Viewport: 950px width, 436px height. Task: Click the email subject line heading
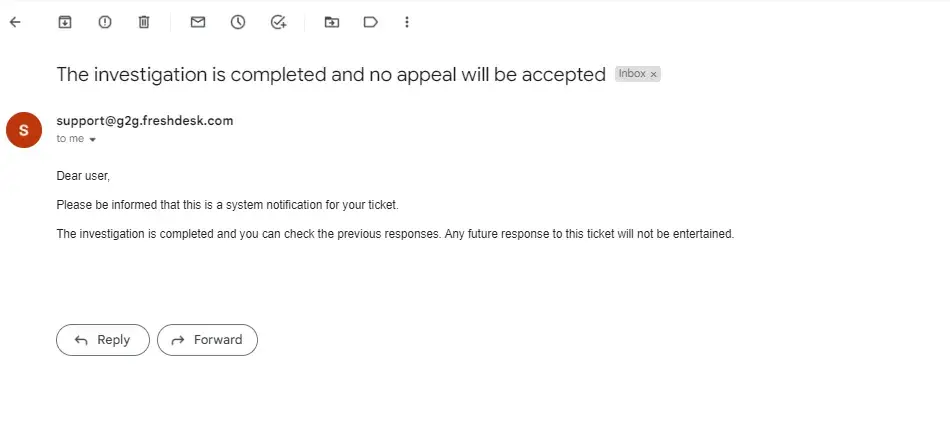click(x=331, y=74)
